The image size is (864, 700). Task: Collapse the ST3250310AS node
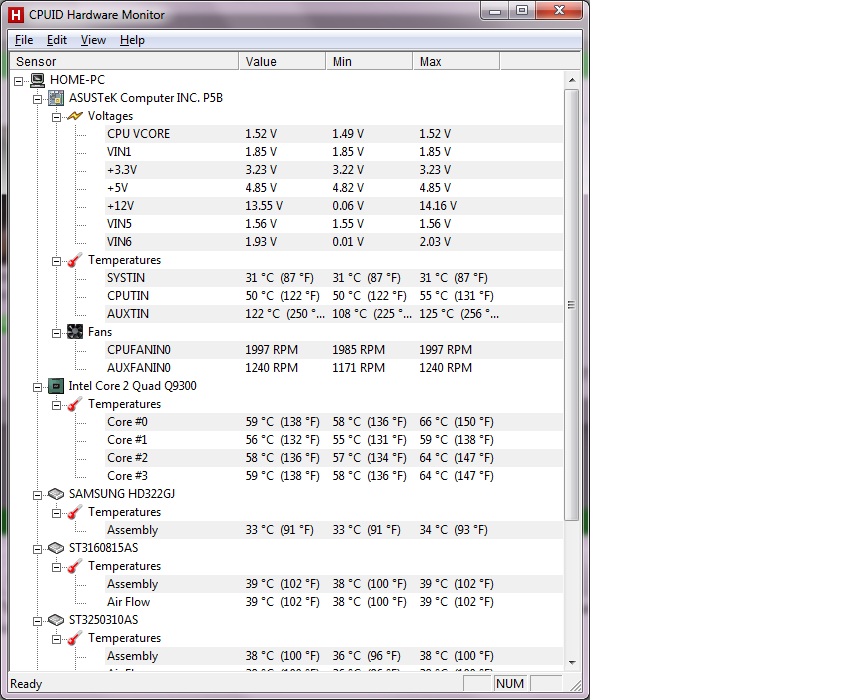[37, 621]
